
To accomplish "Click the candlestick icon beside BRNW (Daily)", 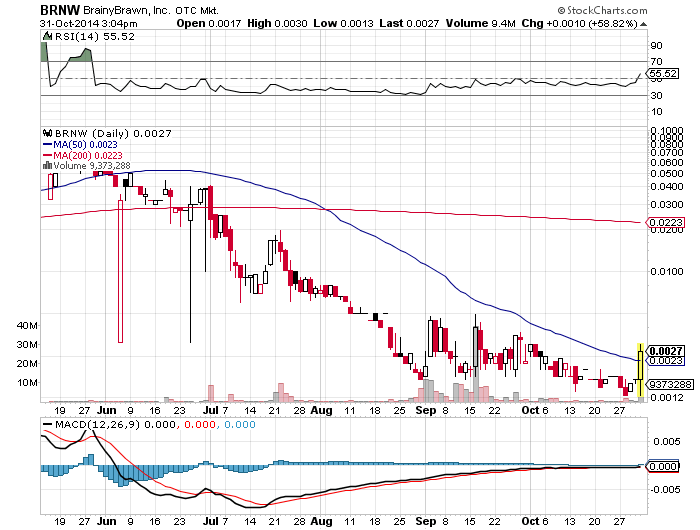I will pos(47,133).
